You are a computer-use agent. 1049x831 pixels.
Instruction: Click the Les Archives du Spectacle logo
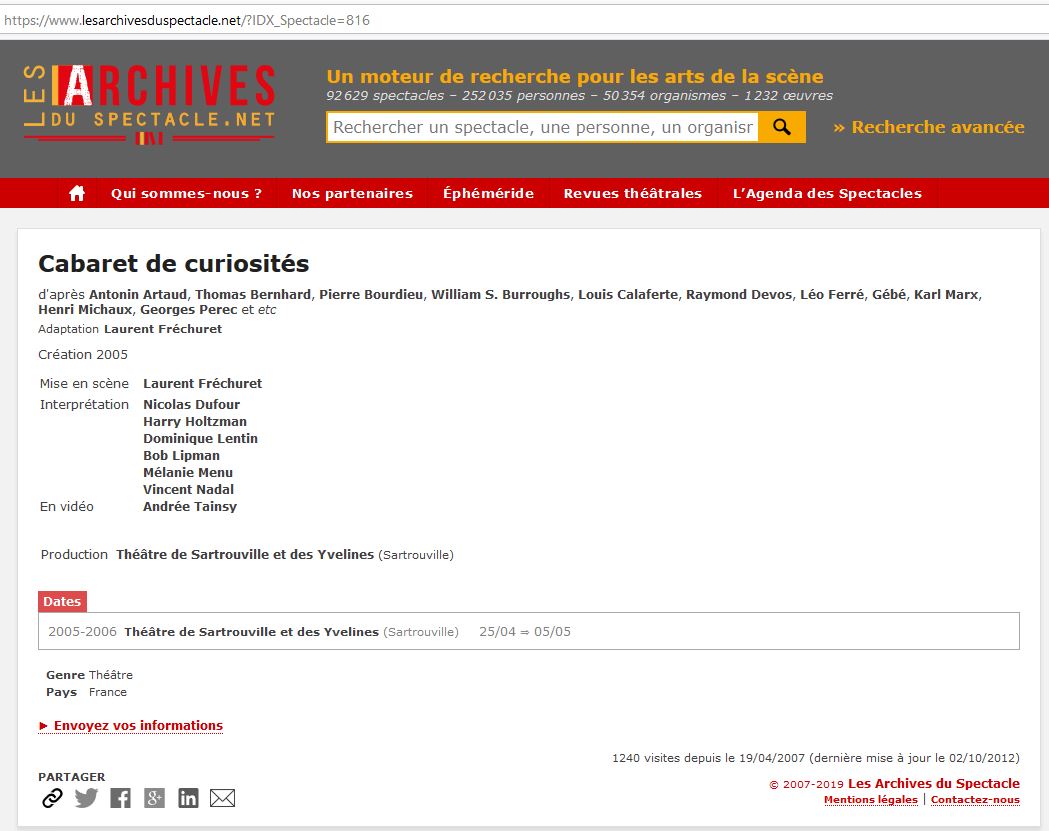pos(148,104)
